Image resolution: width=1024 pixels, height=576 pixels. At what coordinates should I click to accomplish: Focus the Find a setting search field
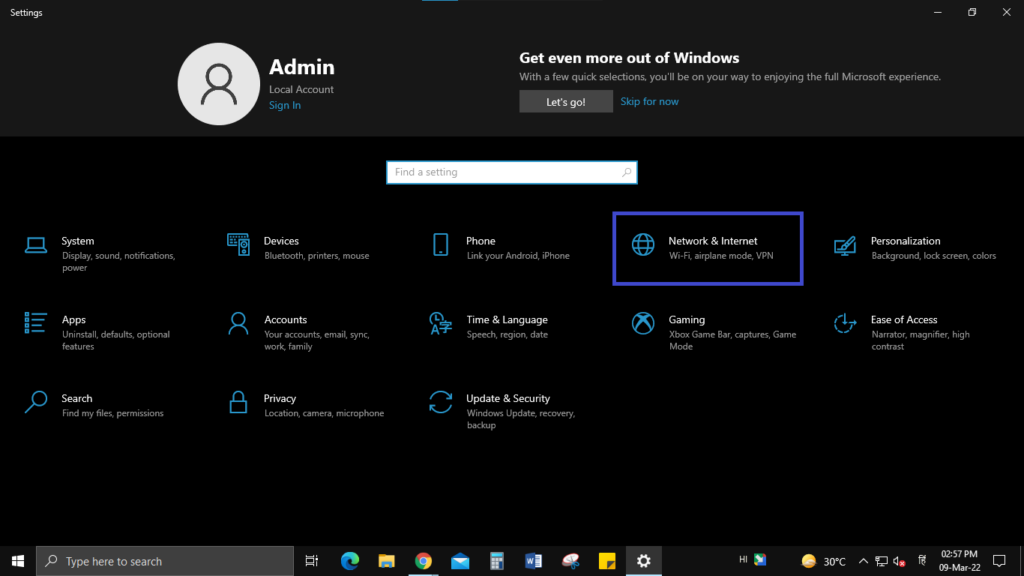pyautogui.click(x=511, y=172)
